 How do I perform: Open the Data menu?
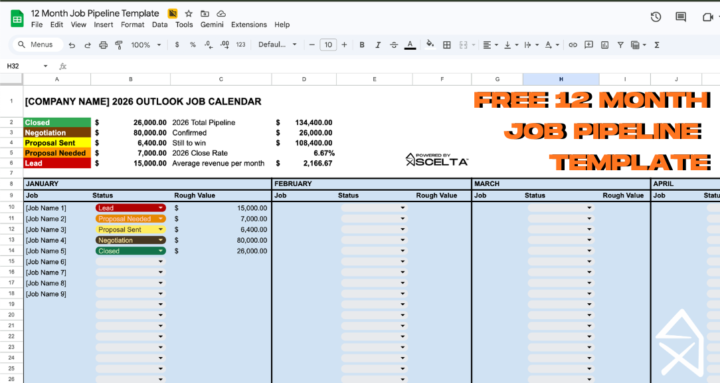pos(160,25)
